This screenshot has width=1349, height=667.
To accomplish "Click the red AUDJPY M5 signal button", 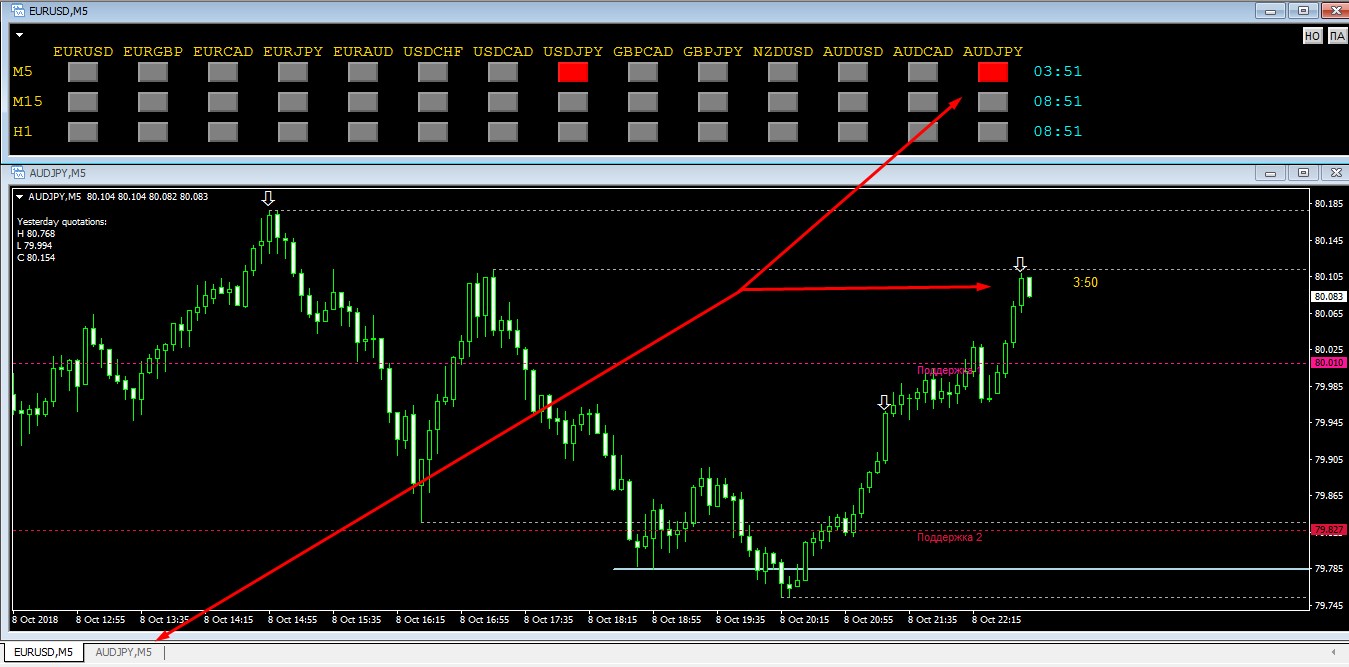I will (993, 72).
